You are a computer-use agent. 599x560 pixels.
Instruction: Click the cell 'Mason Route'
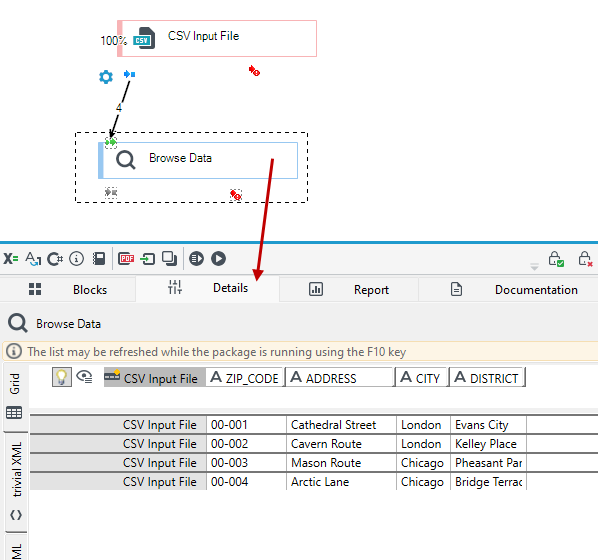(341, 463)
